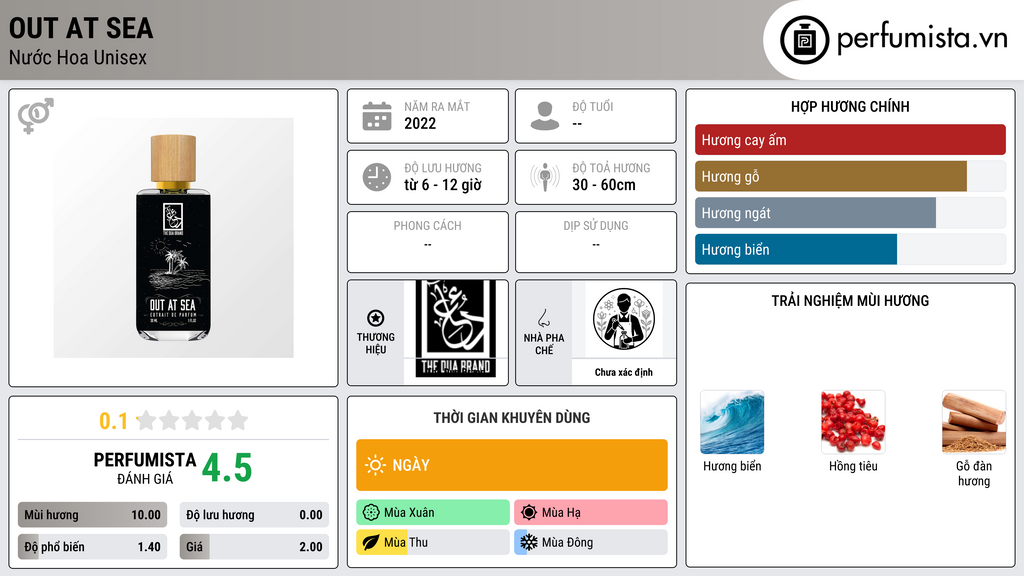The image size is (1024, 576).
Task: Click the calendar icon beside Năm ra mắt
Action: [377, 116]
